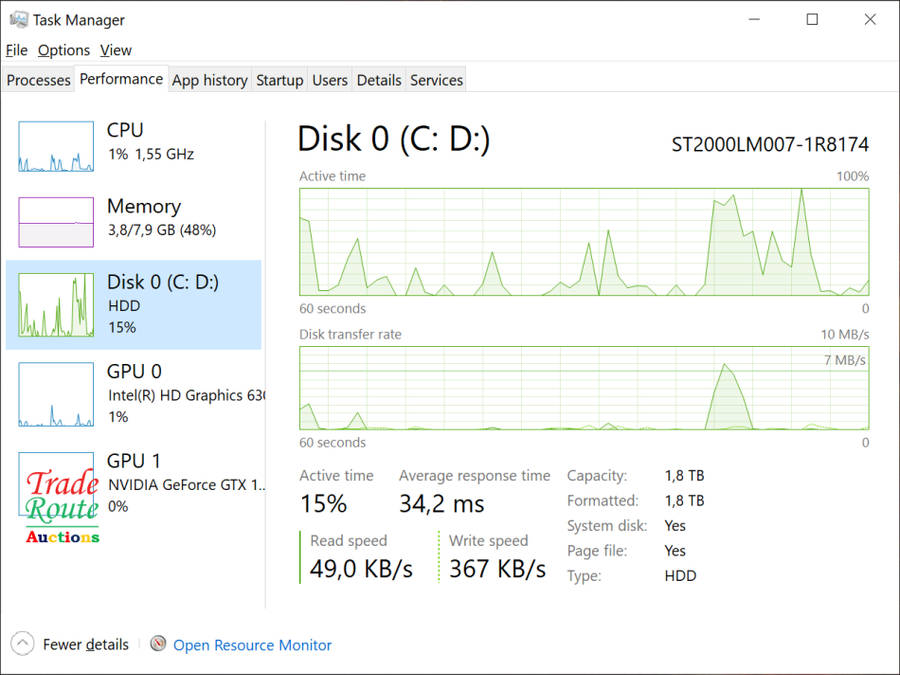Select the Memory usage graph thumbnail
The width and height of the screenshot is (900, 675).
(x=55, y=222)
